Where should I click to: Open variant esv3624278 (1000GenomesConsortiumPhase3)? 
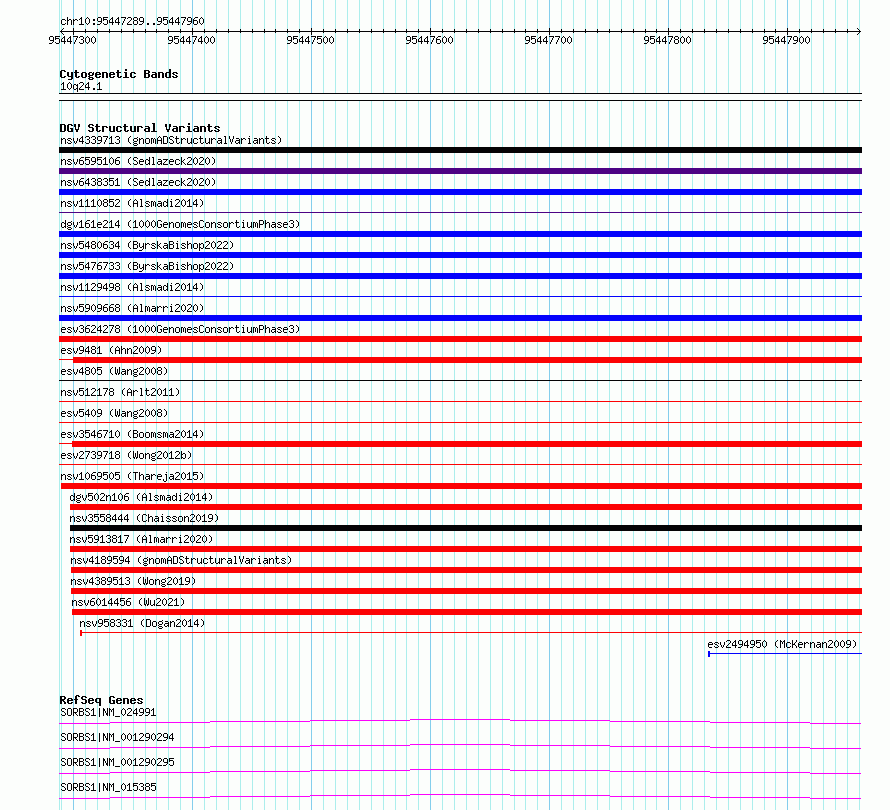(180, 329)
